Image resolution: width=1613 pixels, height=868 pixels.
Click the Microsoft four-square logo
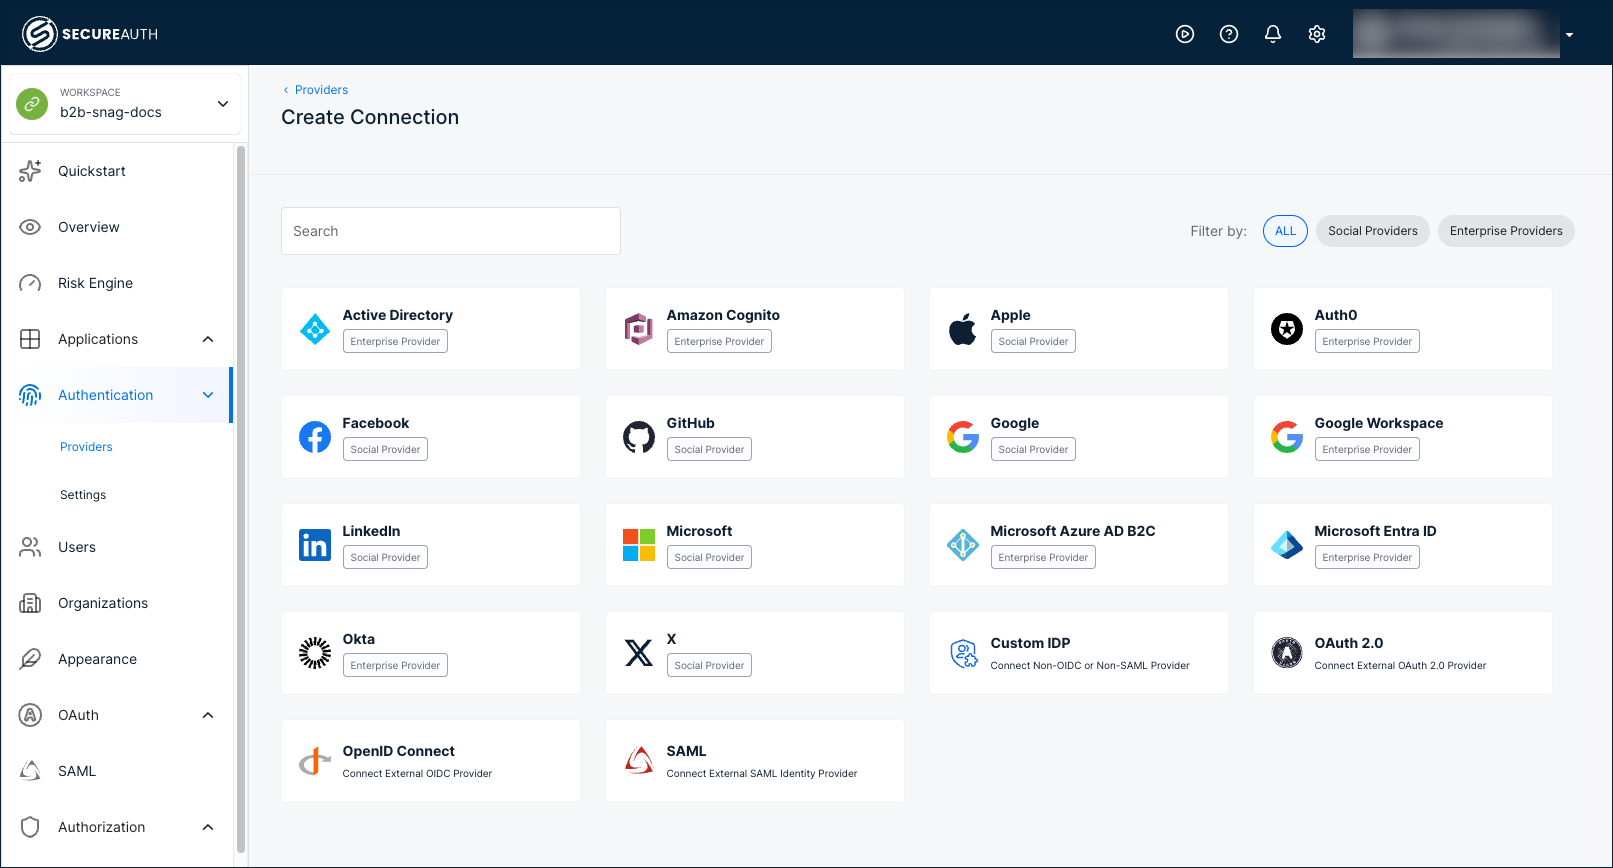pyautogui.click(x=639, y=545)
